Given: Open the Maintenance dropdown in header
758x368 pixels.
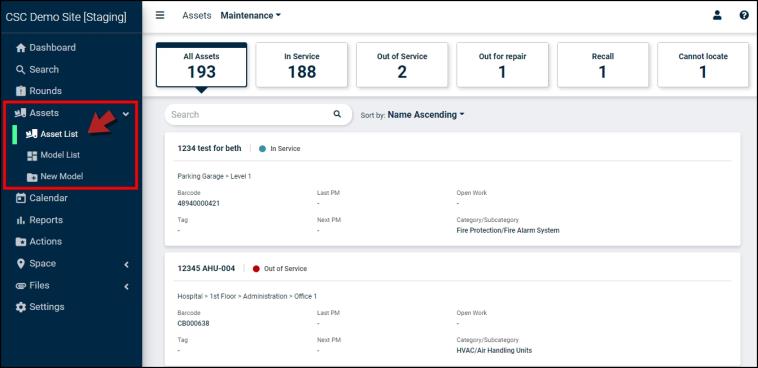Looking at the screenshot, I should tap(250, 15).
